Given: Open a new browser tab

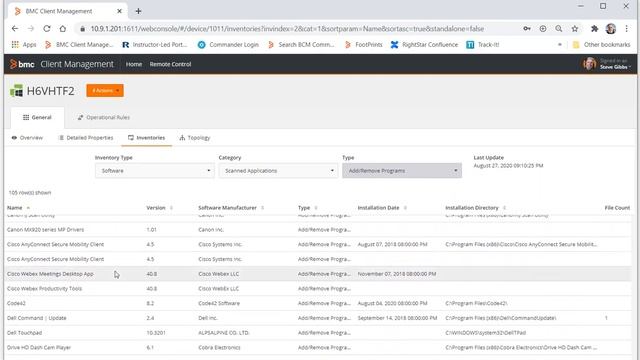Looking at the screenshot, I should tap(138, 11).
